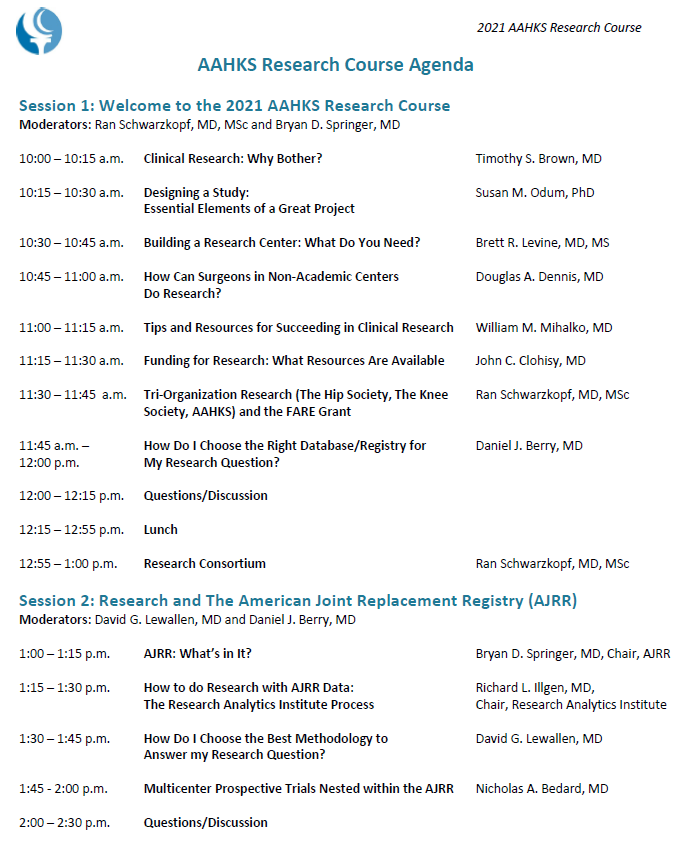Click speaker Douglas A. Dennis, MD

(x=539, y=277)
